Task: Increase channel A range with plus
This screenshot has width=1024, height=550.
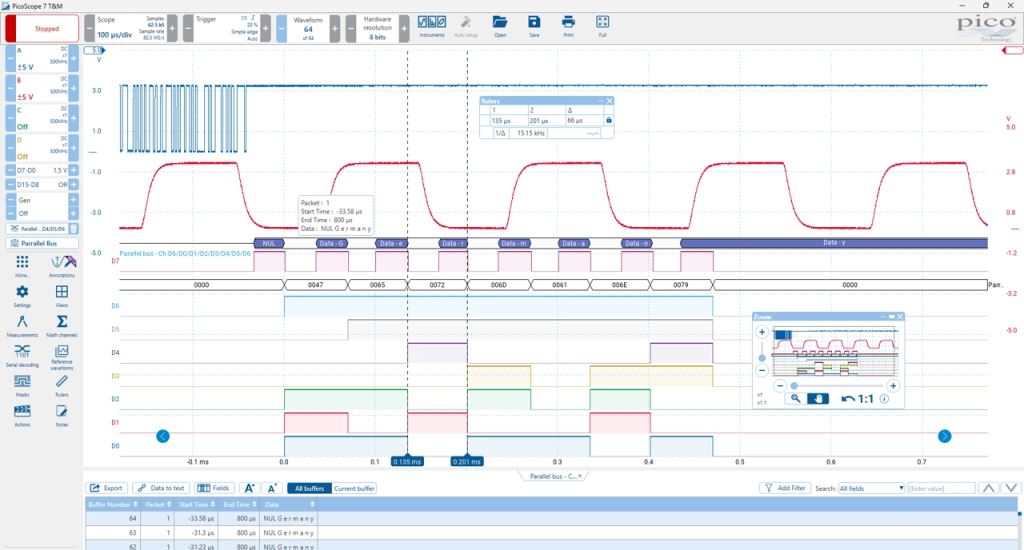Action: coord(74,59)
